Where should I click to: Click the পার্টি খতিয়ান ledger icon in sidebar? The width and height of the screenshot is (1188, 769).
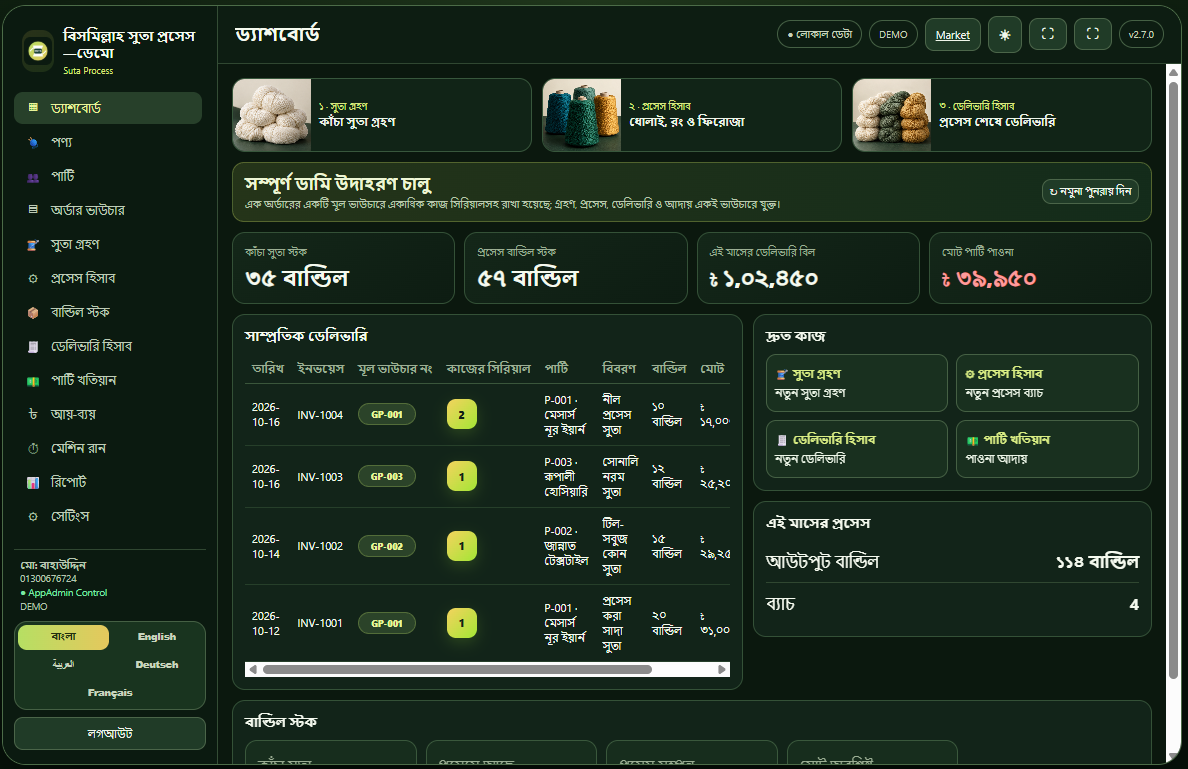click(33, 380)
